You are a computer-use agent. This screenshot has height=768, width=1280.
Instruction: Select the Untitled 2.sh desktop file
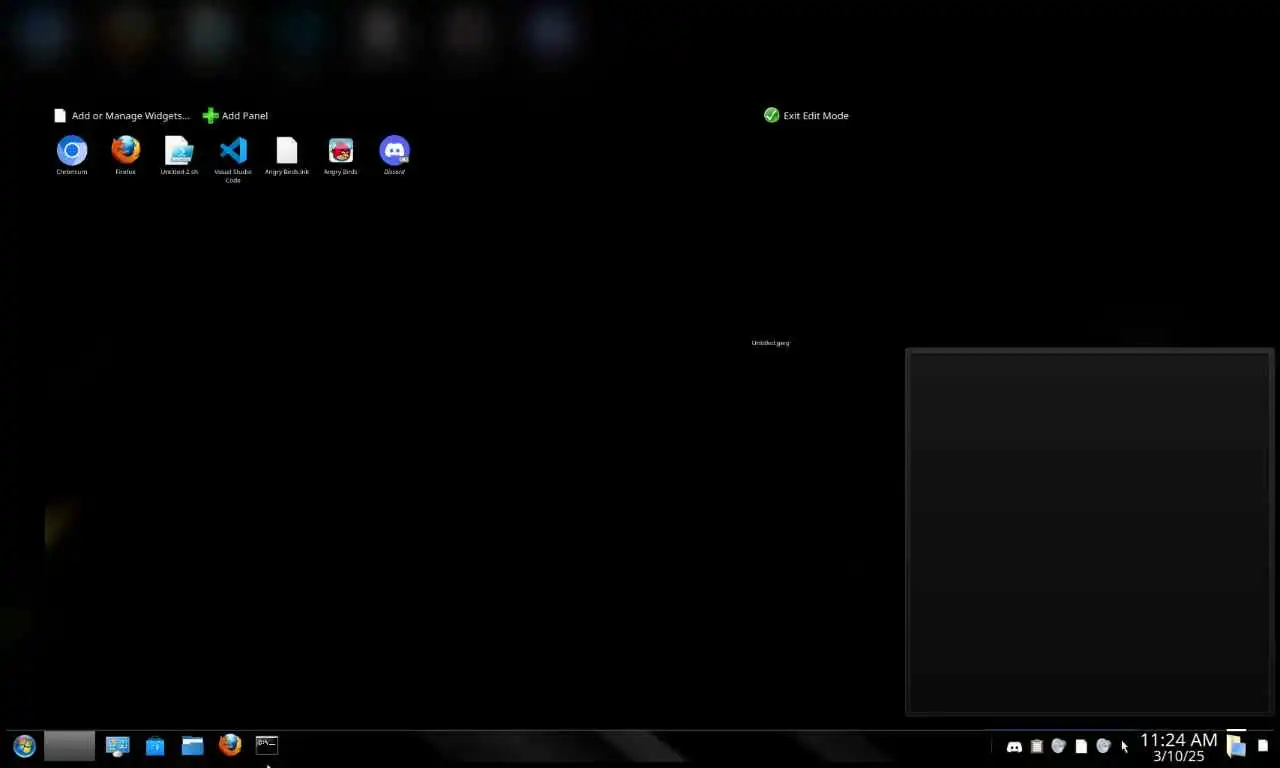tap(179, 155)
